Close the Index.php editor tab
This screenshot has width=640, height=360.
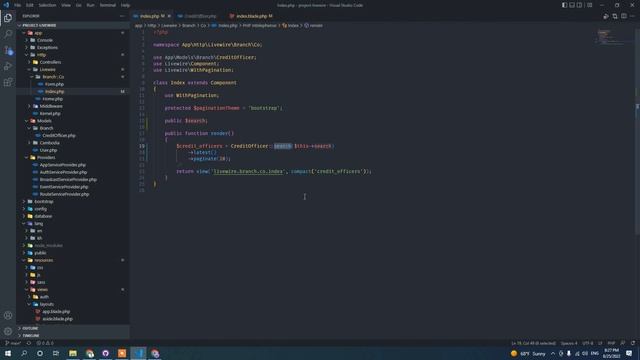[x=169, y=16]
